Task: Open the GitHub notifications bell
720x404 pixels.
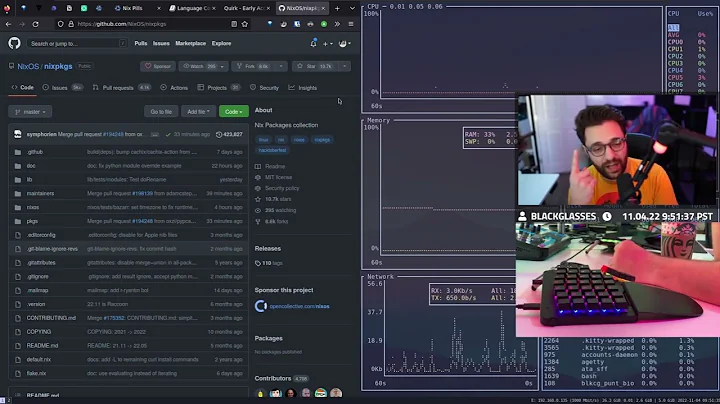Action: tap(313, 43)
